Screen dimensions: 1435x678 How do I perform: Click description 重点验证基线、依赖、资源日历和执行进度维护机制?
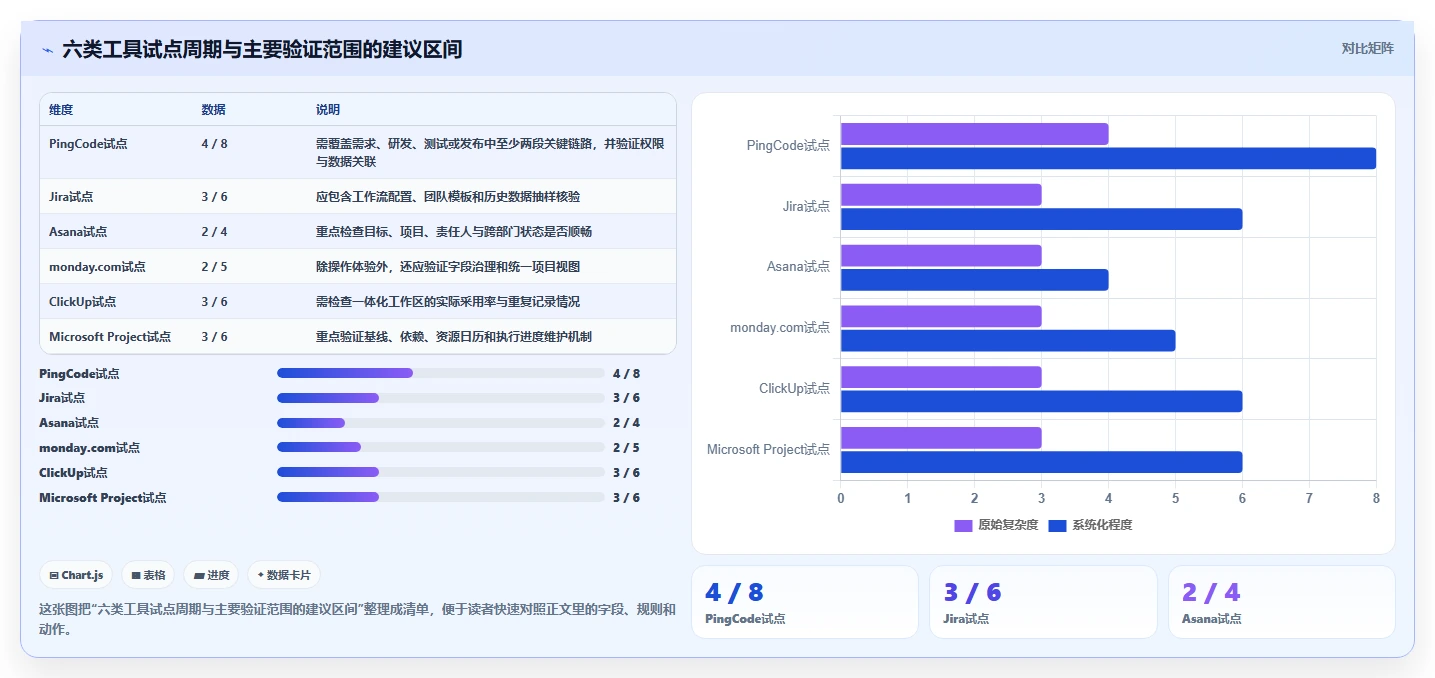pyautogui.click(x=454, y=337)
